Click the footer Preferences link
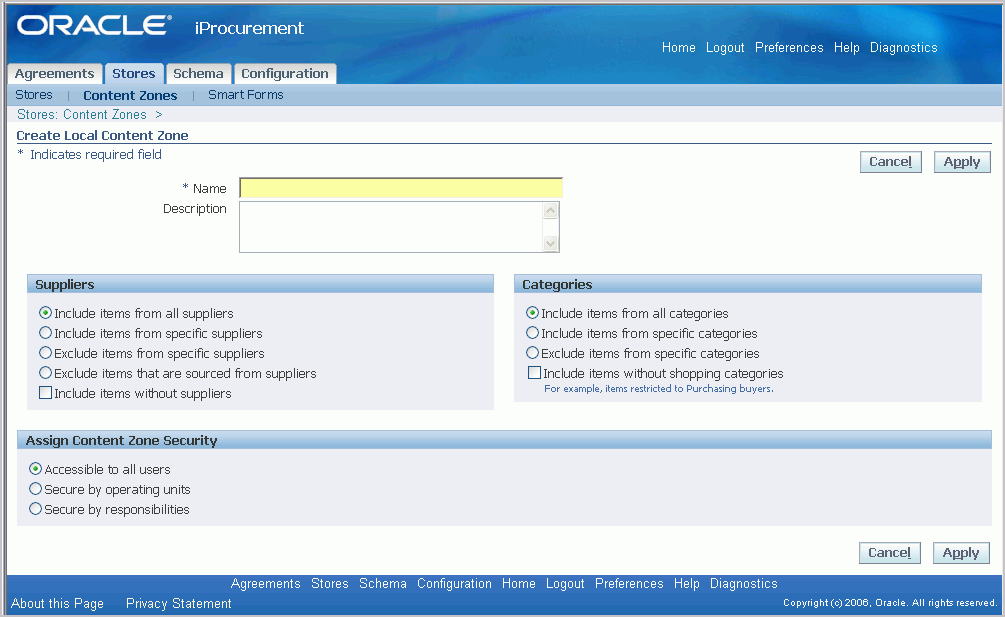 tap(629, 584)
